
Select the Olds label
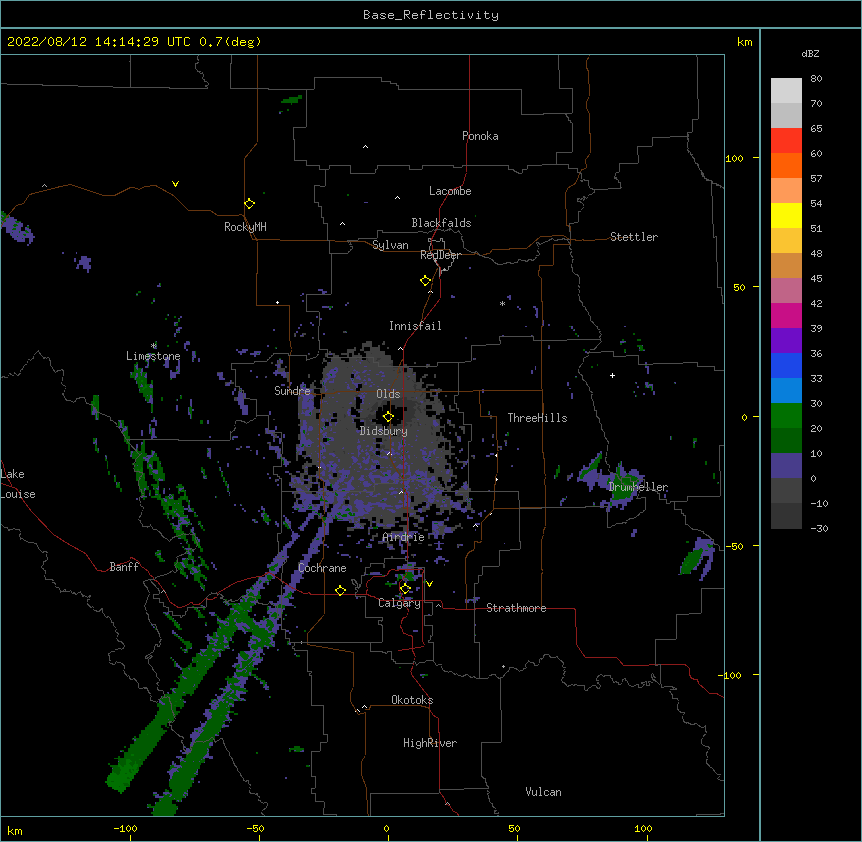[x=388, y=394]
